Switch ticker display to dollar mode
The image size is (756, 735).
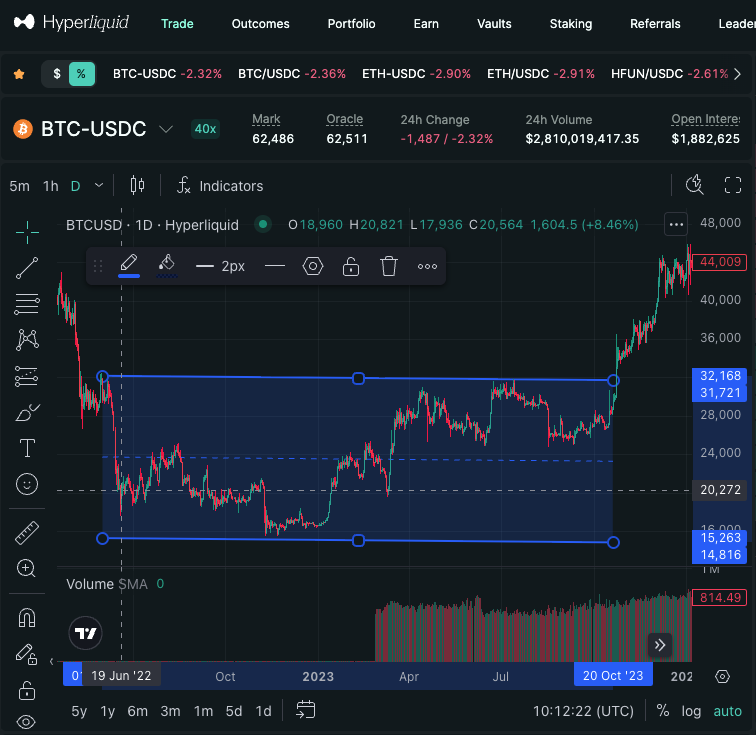pos(57,74)
